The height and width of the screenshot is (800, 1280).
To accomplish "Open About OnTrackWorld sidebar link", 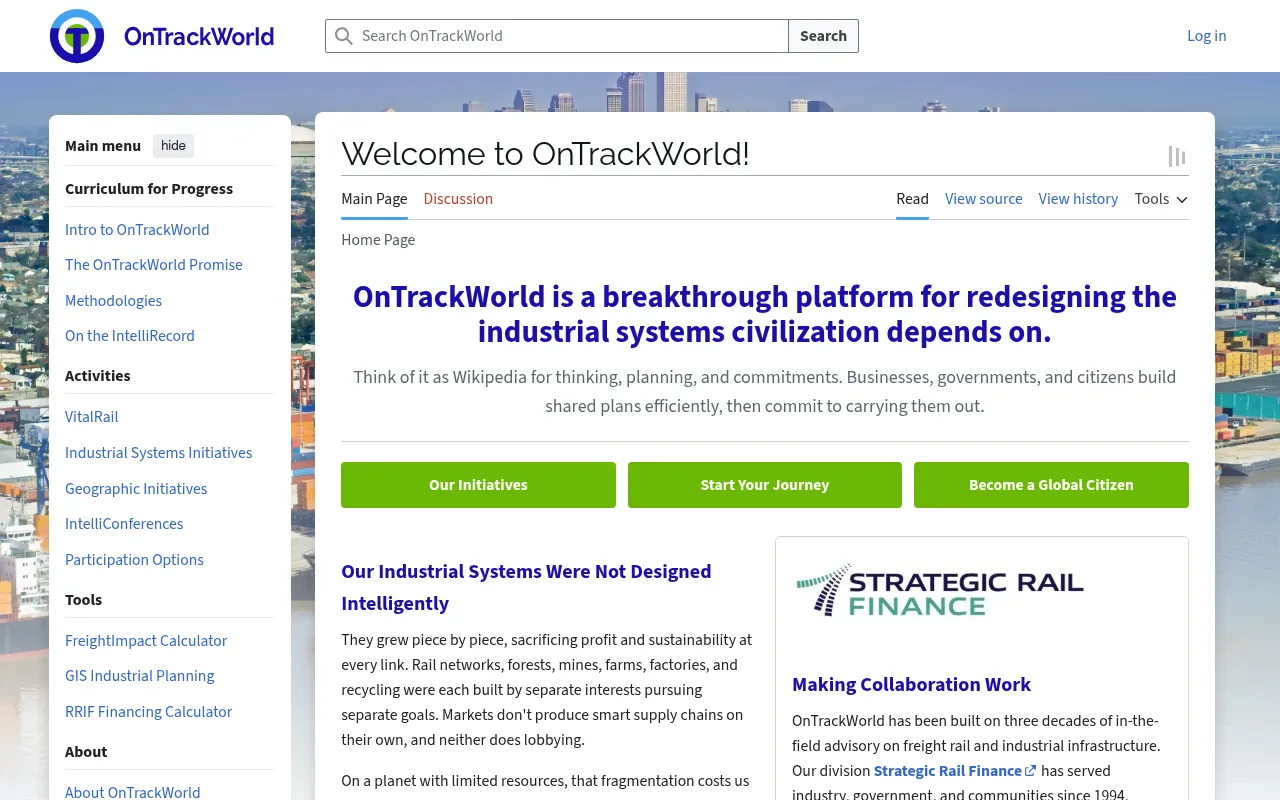I will pos(132,792).
